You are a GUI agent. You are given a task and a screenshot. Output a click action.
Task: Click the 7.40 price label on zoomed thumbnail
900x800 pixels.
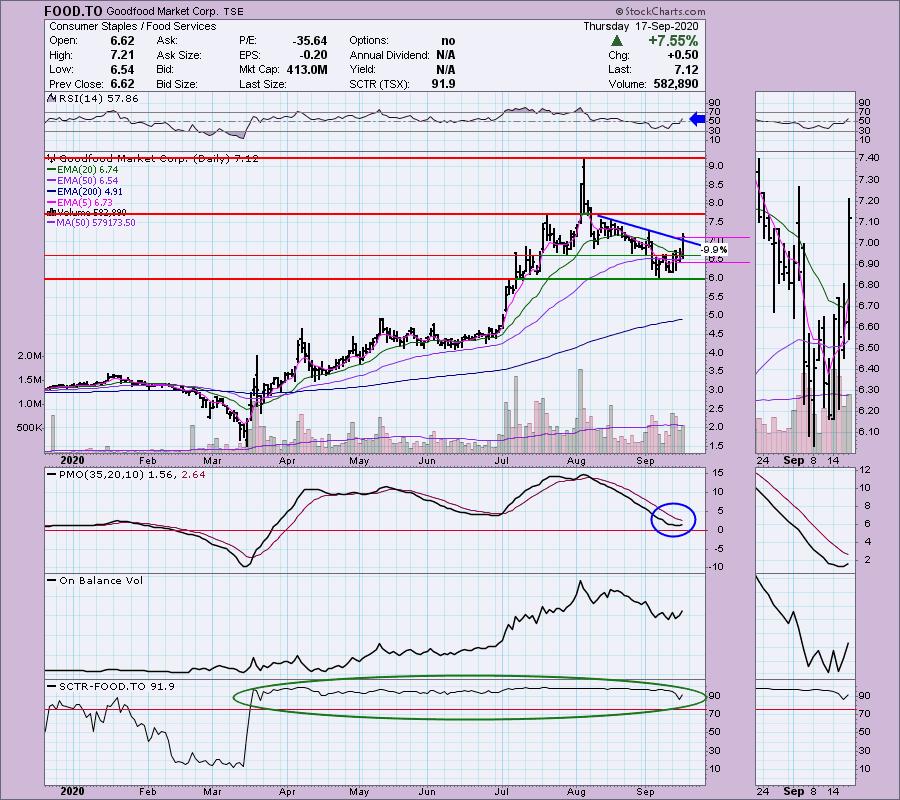(x=870, y=158)
